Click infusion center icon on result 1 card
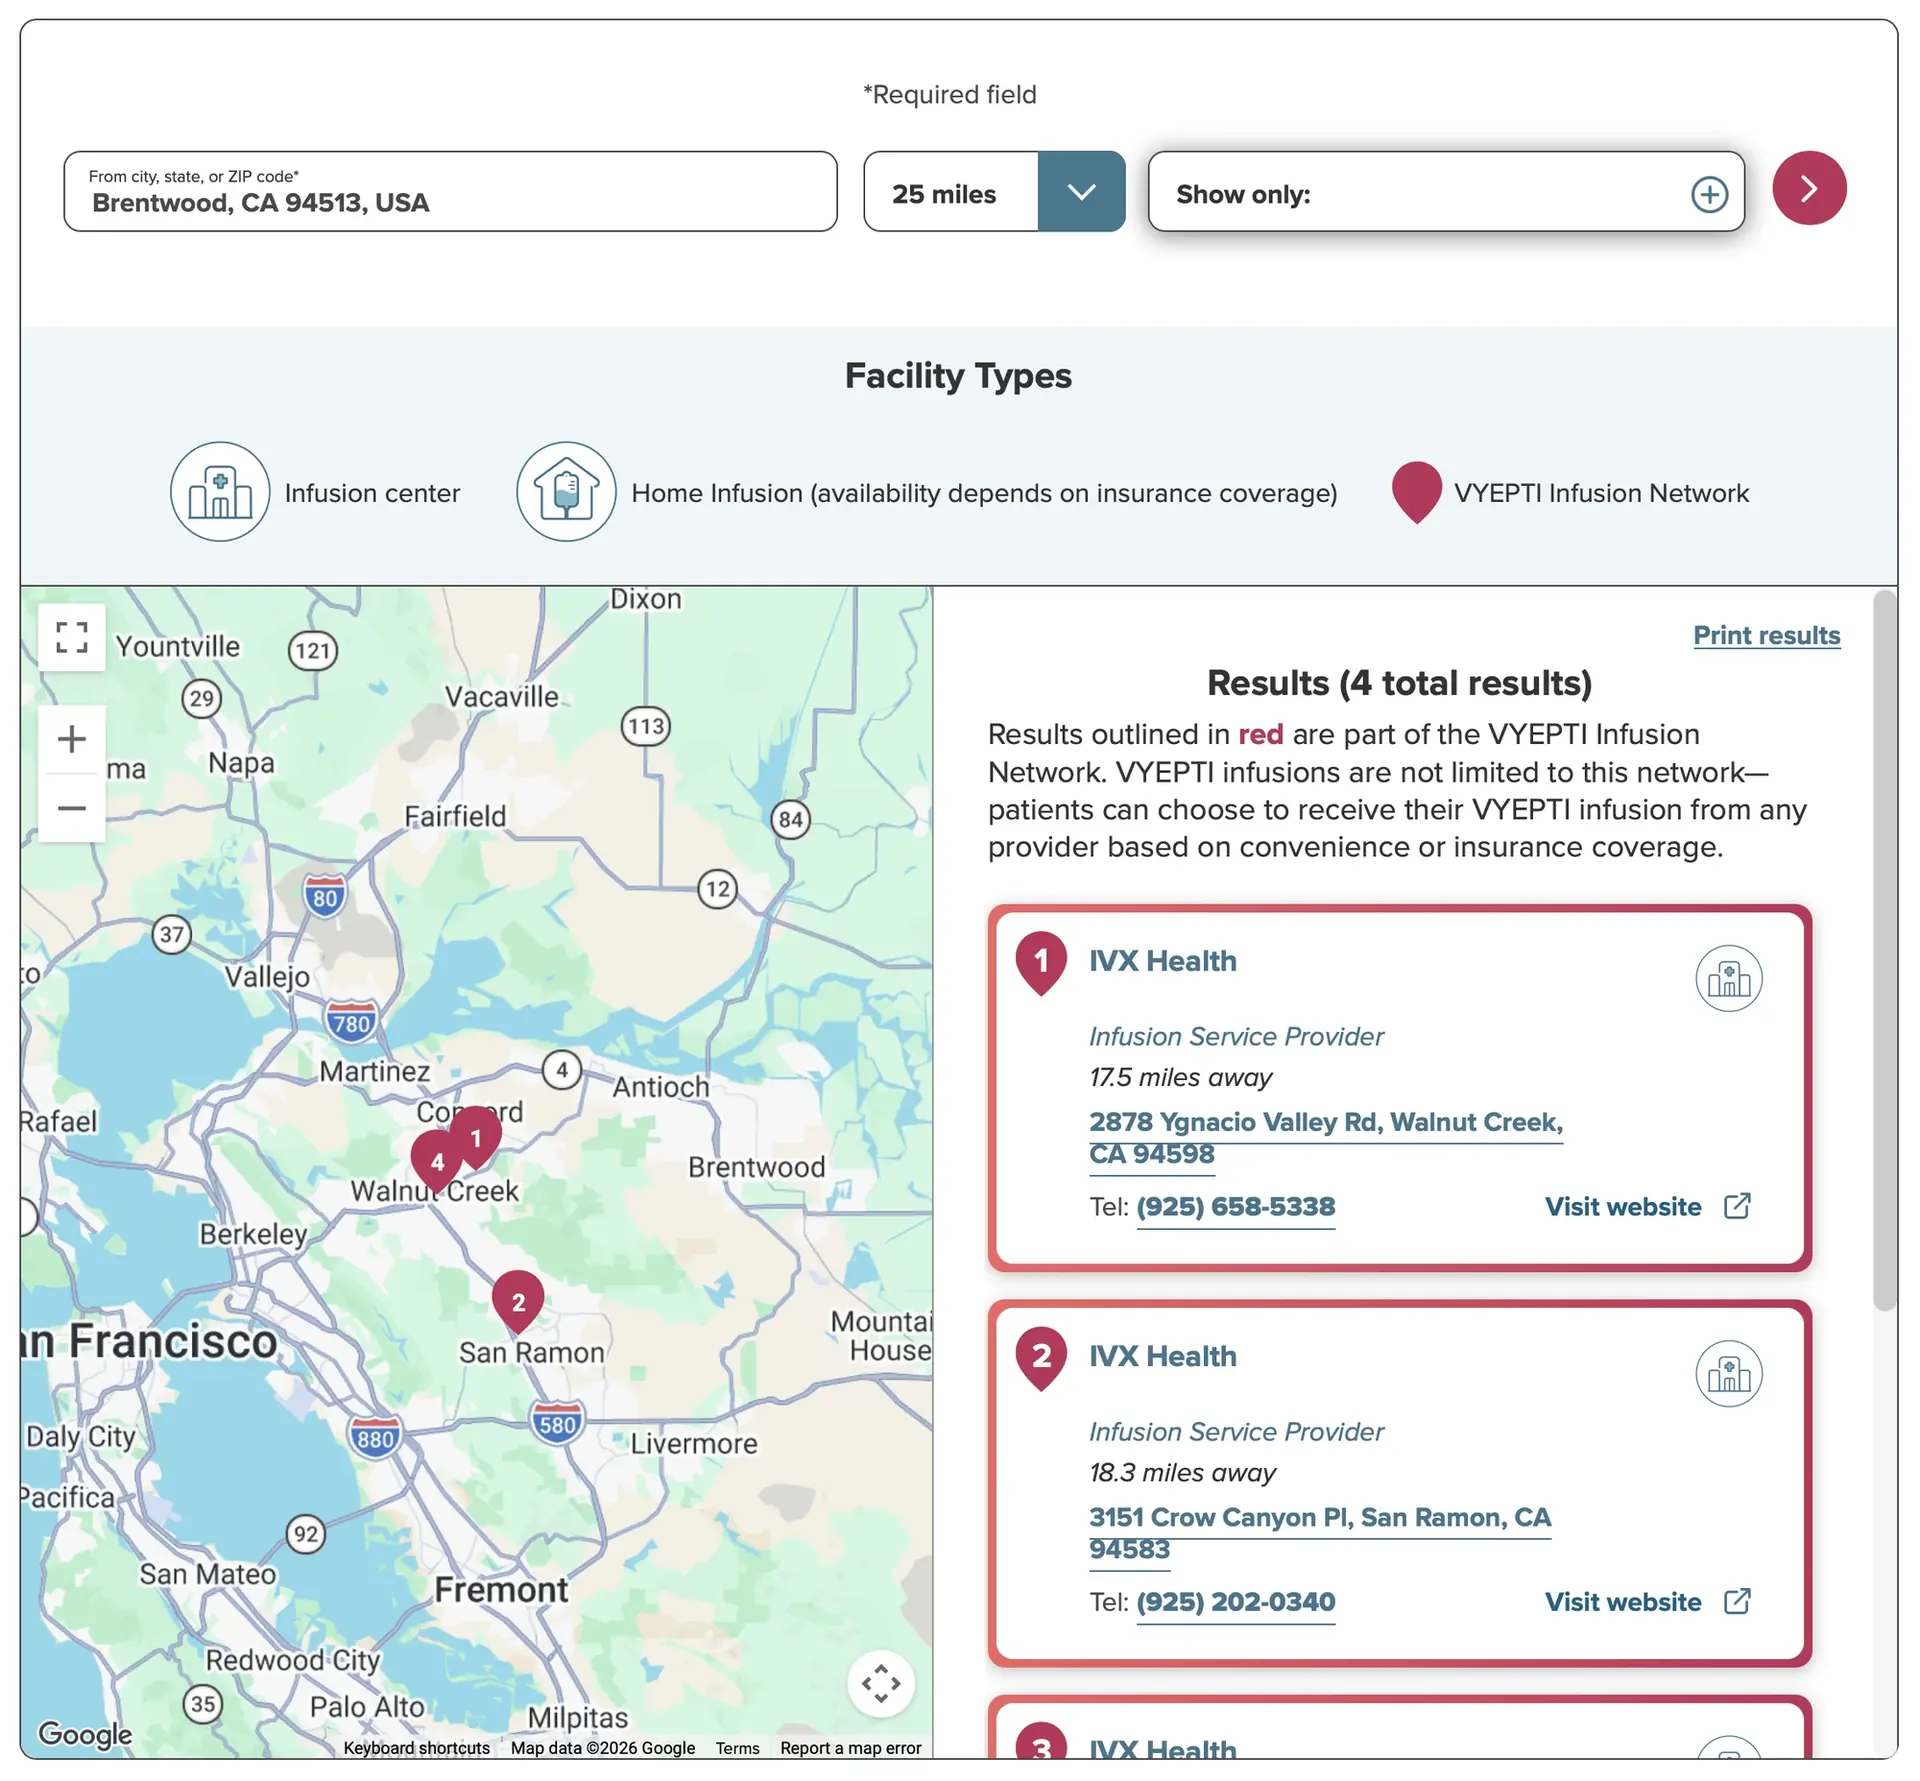The height and width of the screenshot is (1781, 1920). point(1728,978)
